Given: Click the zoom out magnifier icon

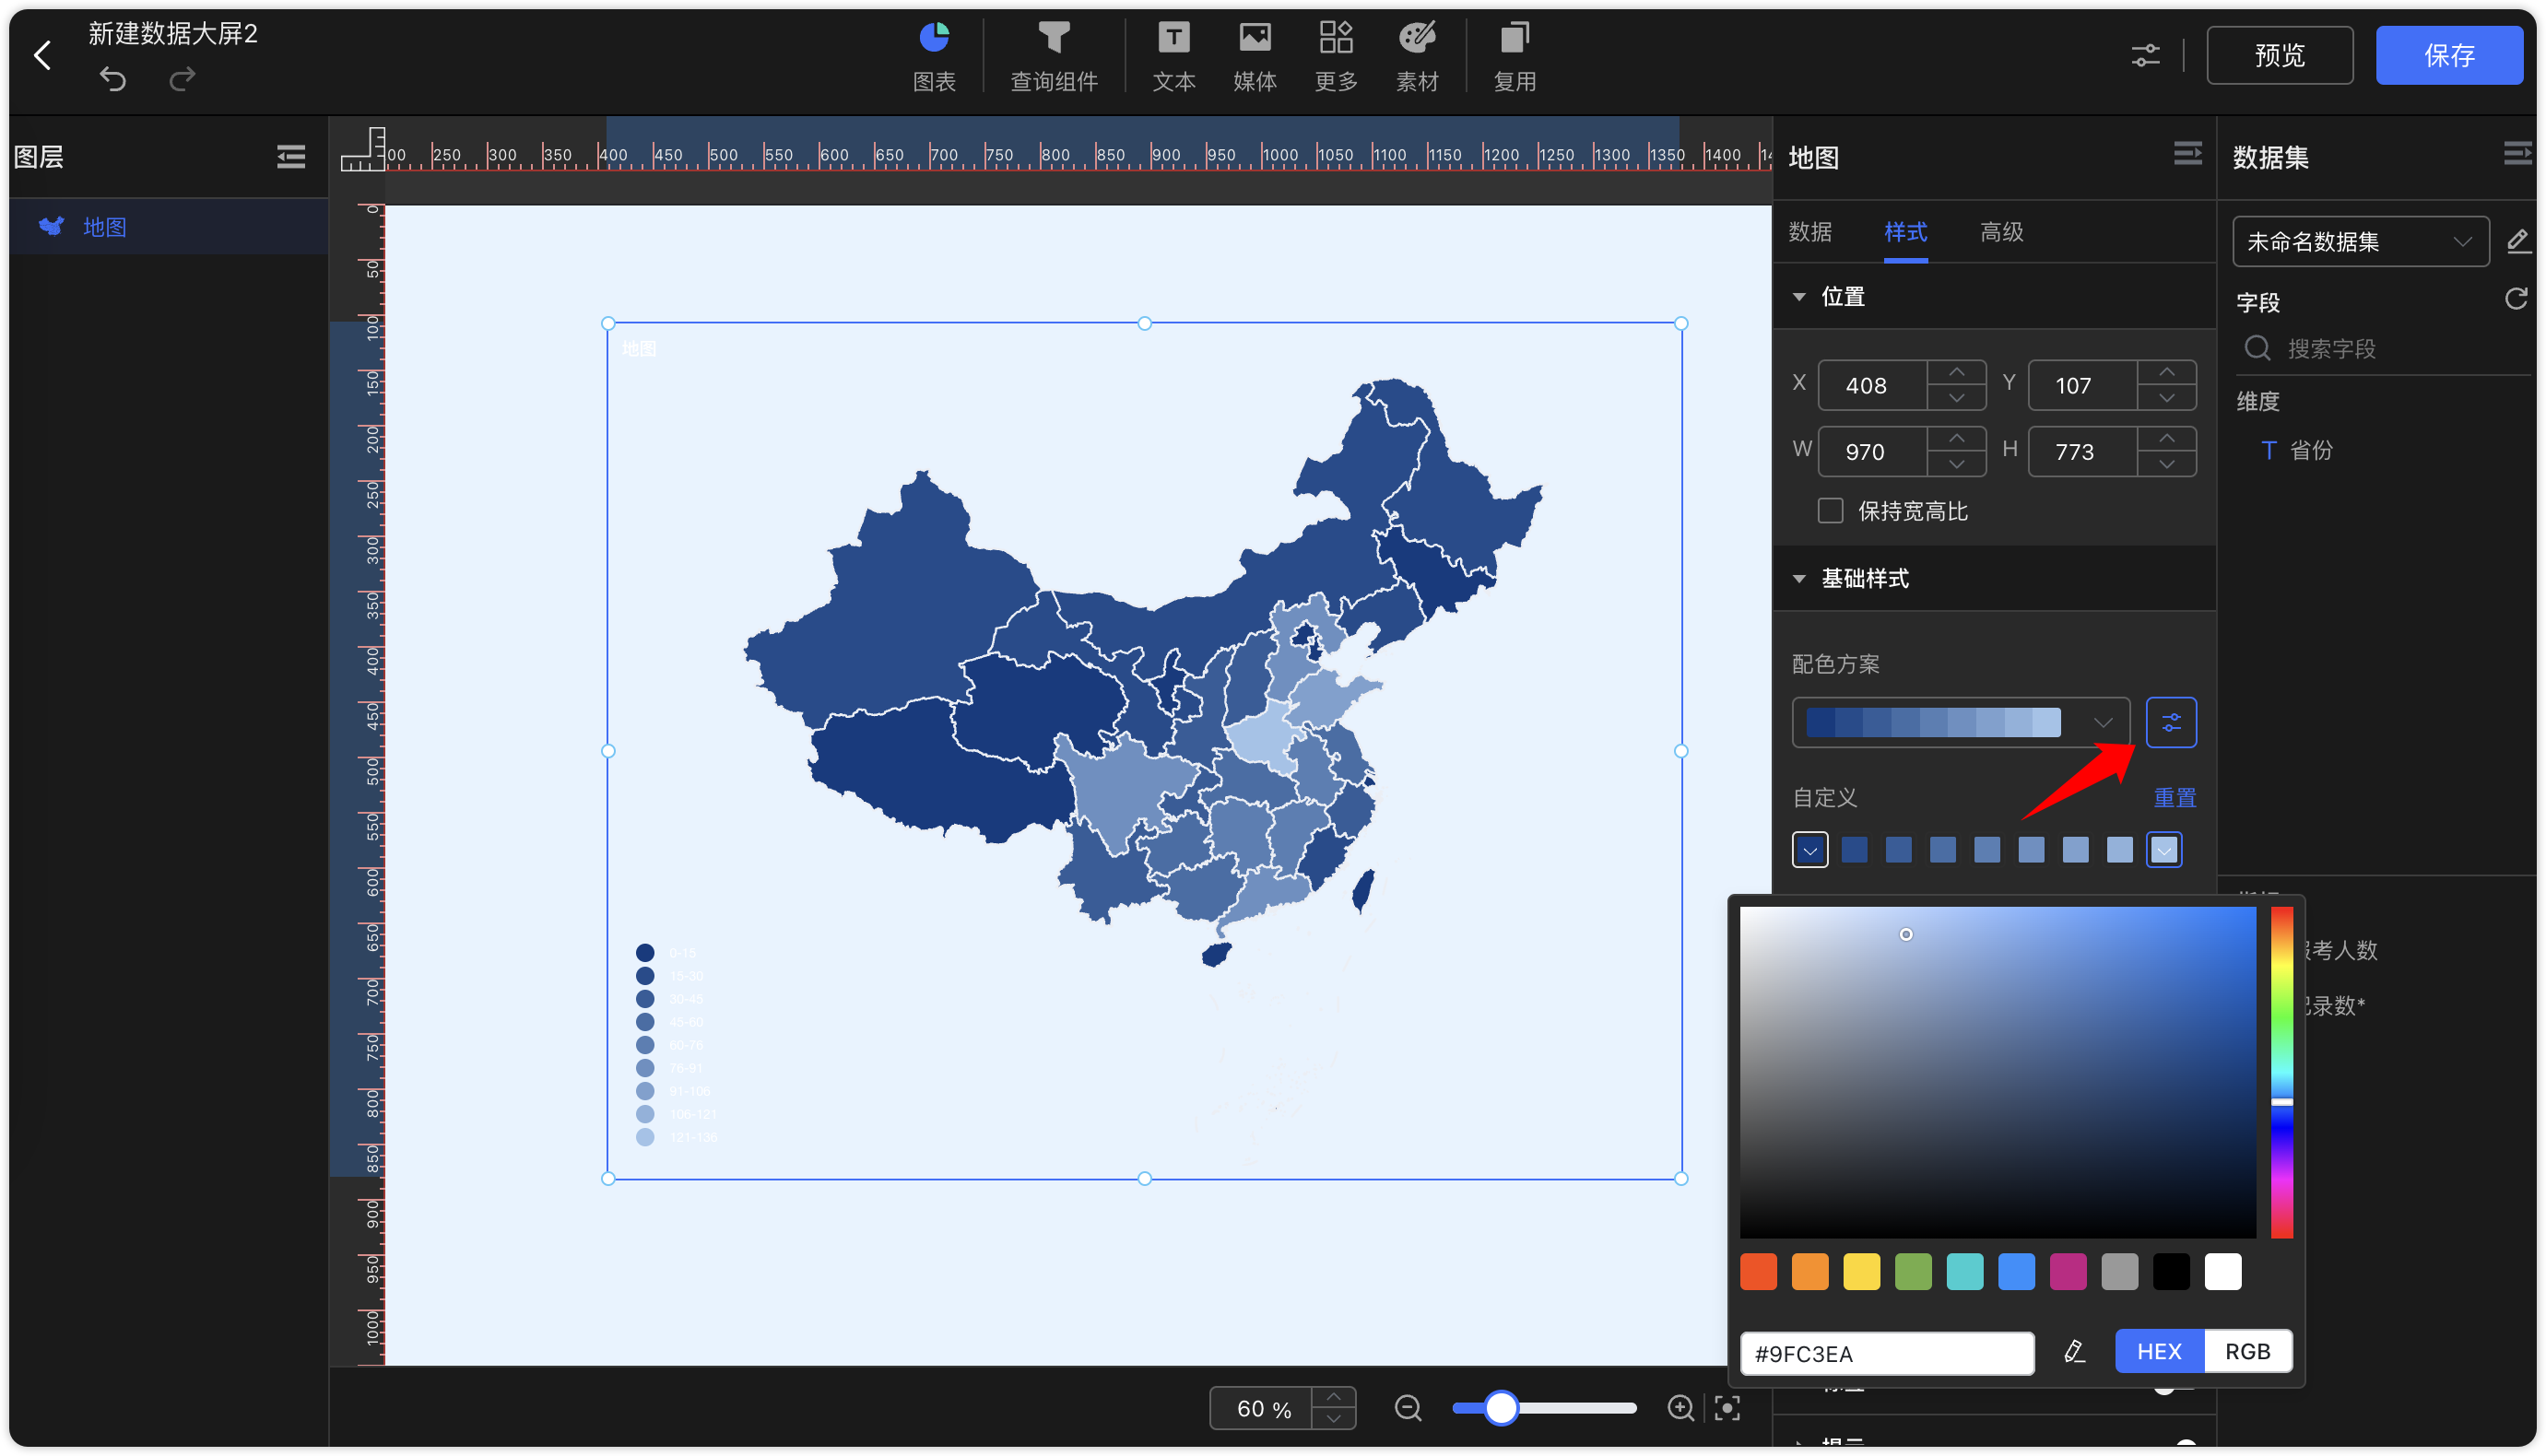Looking at the screenshot, I should coord(1408,1408).
